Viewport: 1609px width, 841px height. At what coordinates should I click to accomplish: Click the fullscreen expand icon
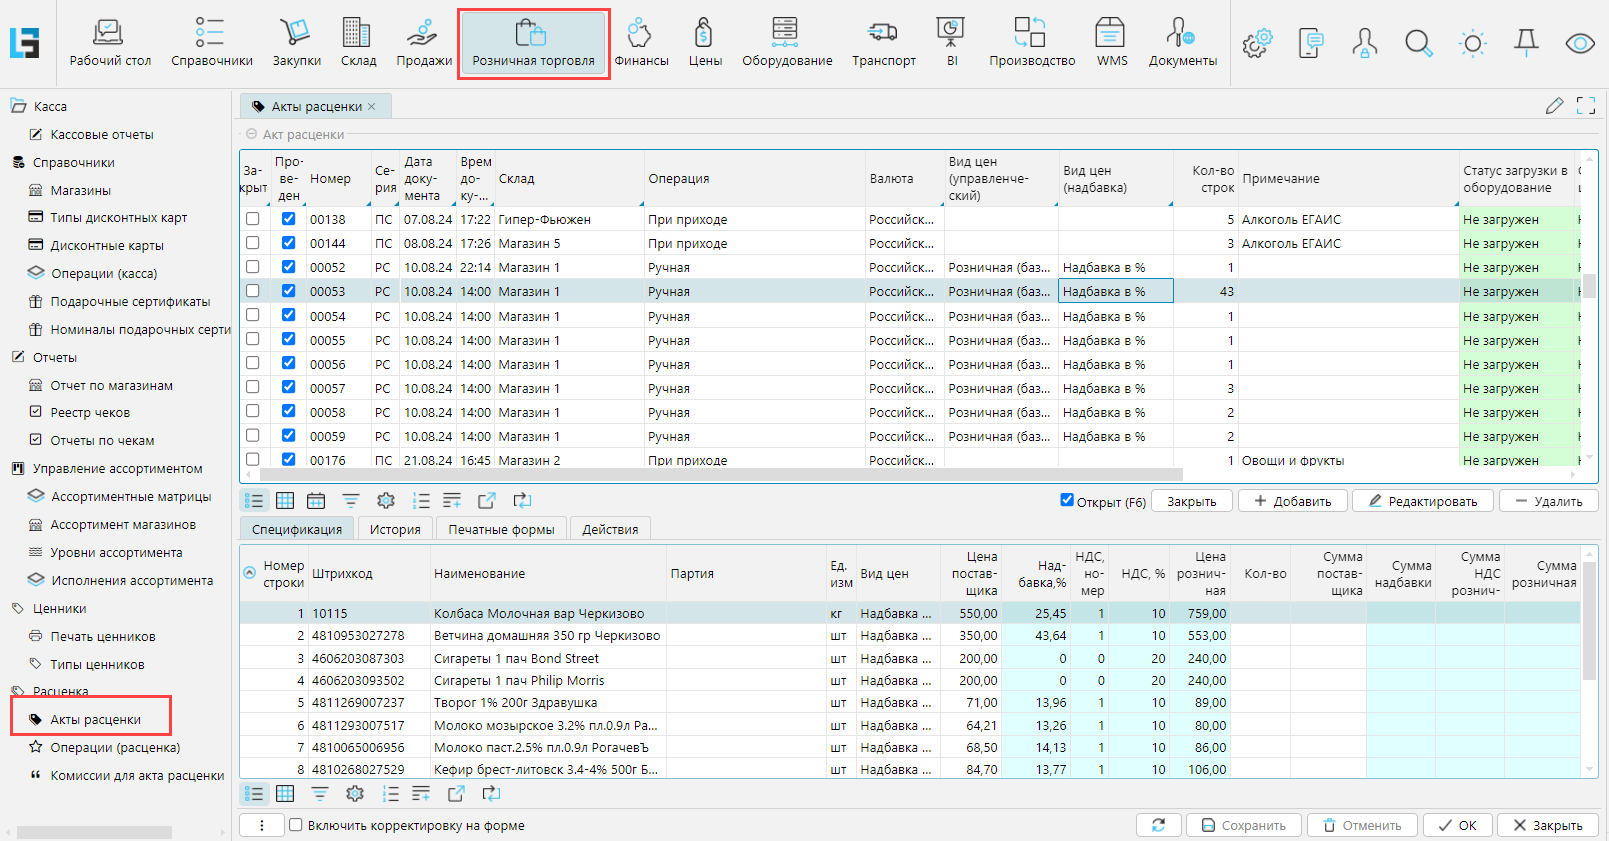[1586, 106]
